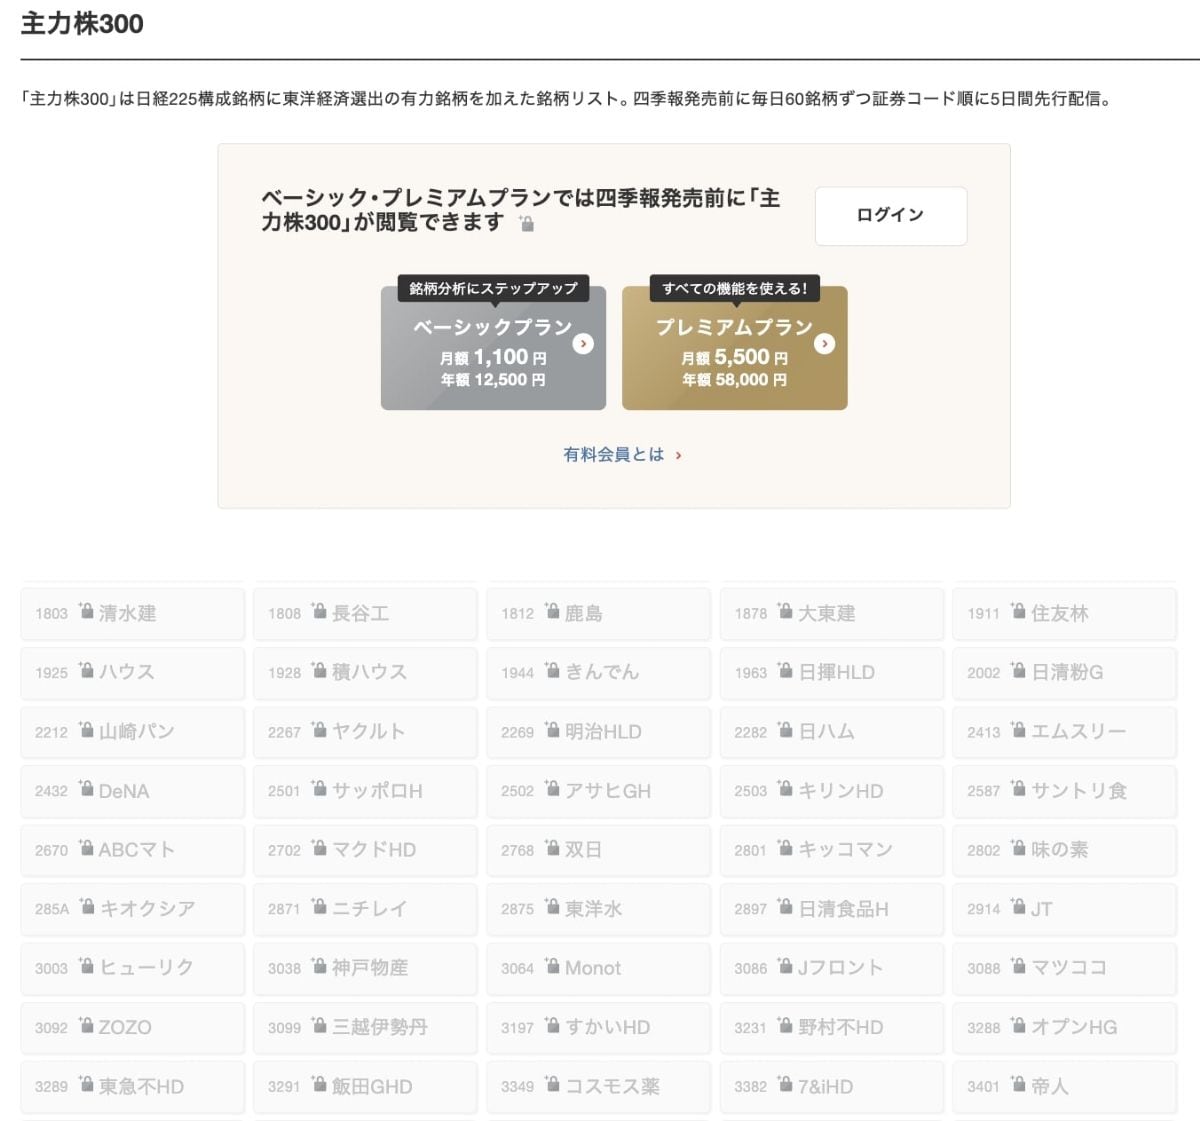Click the arrow icon on ベーシックプラン
The height and width of the screenshot is (1121, 1200).
point(583,343)
